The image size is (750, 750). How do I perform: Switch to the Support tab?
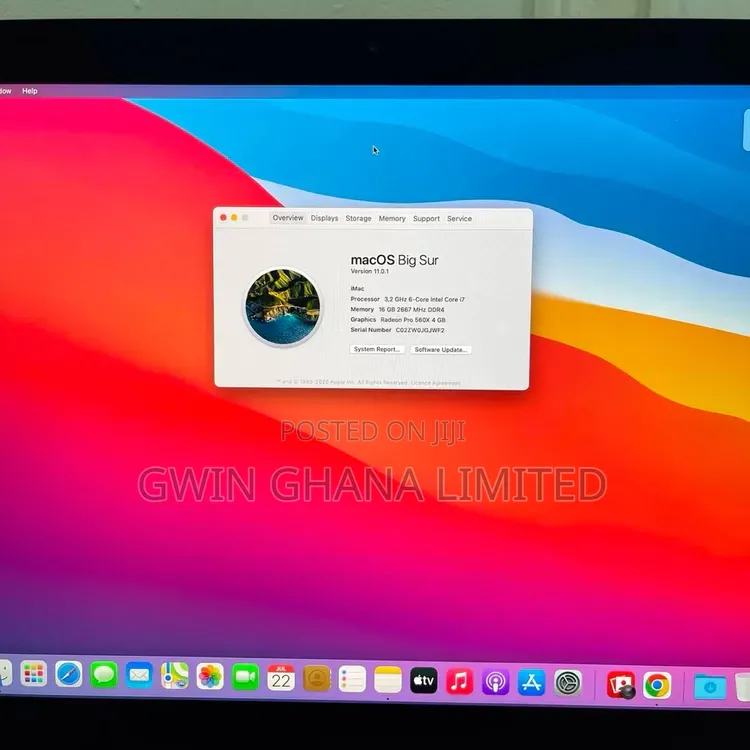pyautogui.click(x=426, y=219)
